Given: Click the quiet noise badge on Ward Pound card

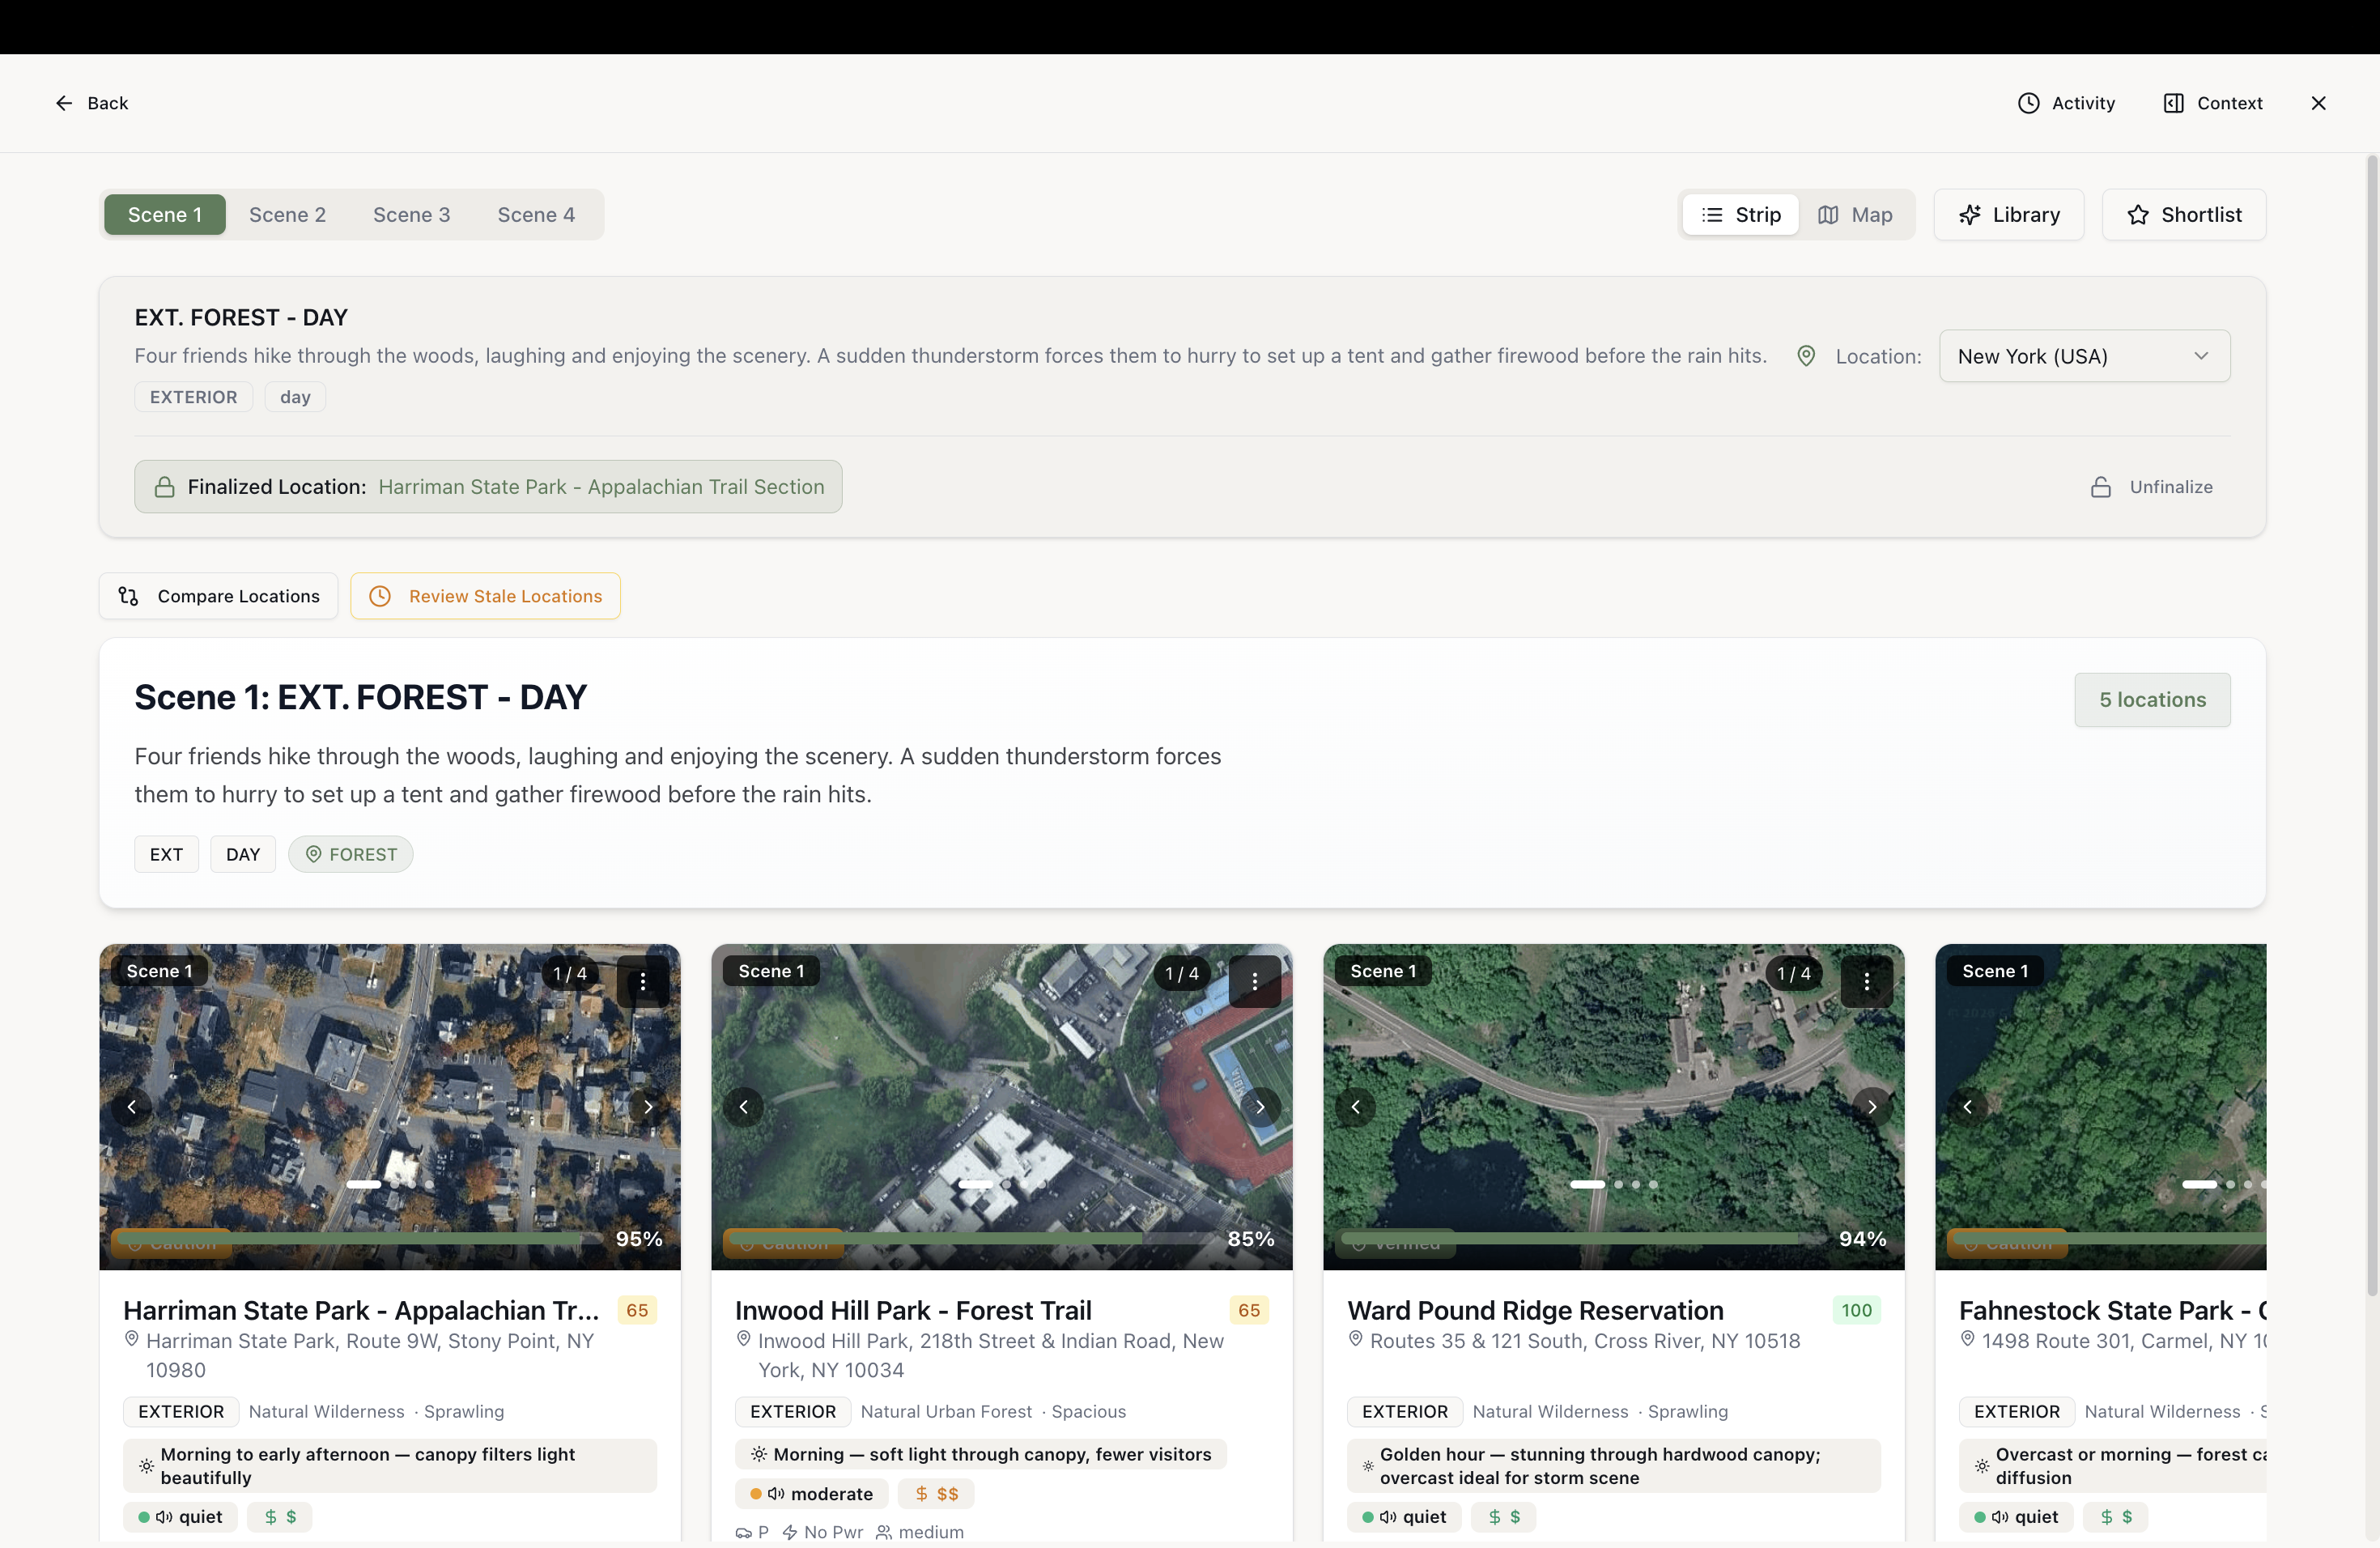Looking at the screenshot, I should click(x=1404, y=1517).
